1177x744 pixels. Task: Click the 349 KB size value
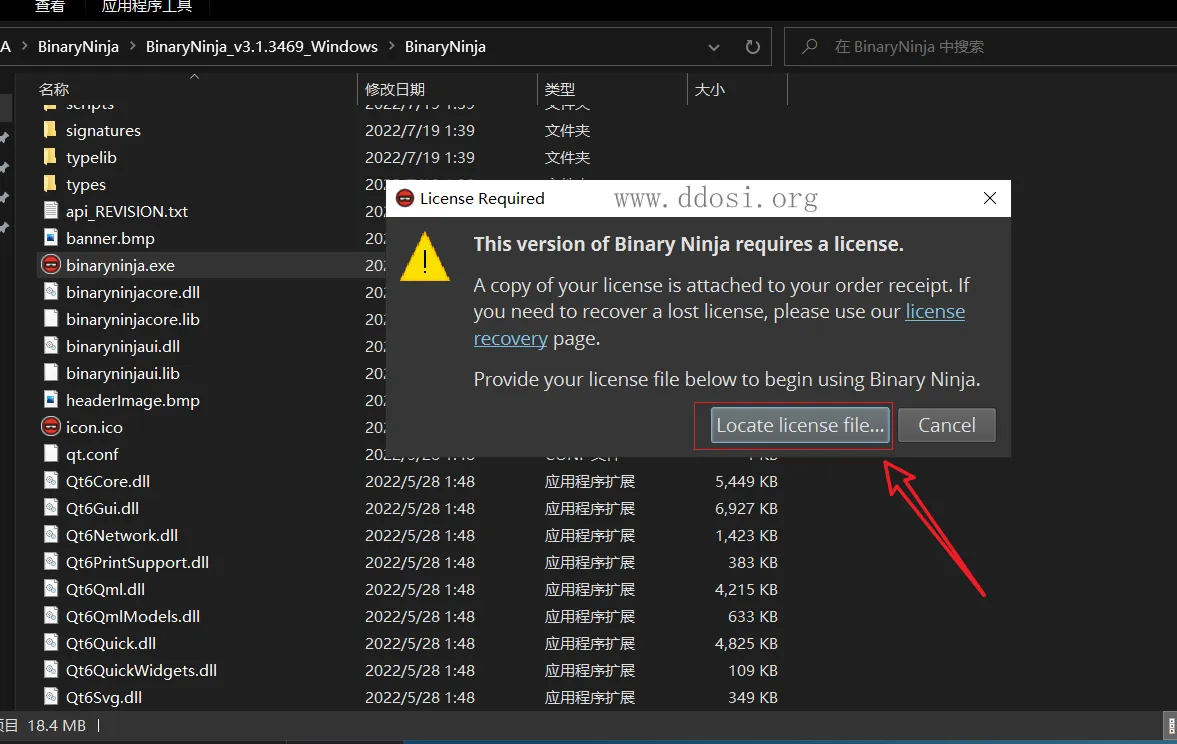[752, 697]
